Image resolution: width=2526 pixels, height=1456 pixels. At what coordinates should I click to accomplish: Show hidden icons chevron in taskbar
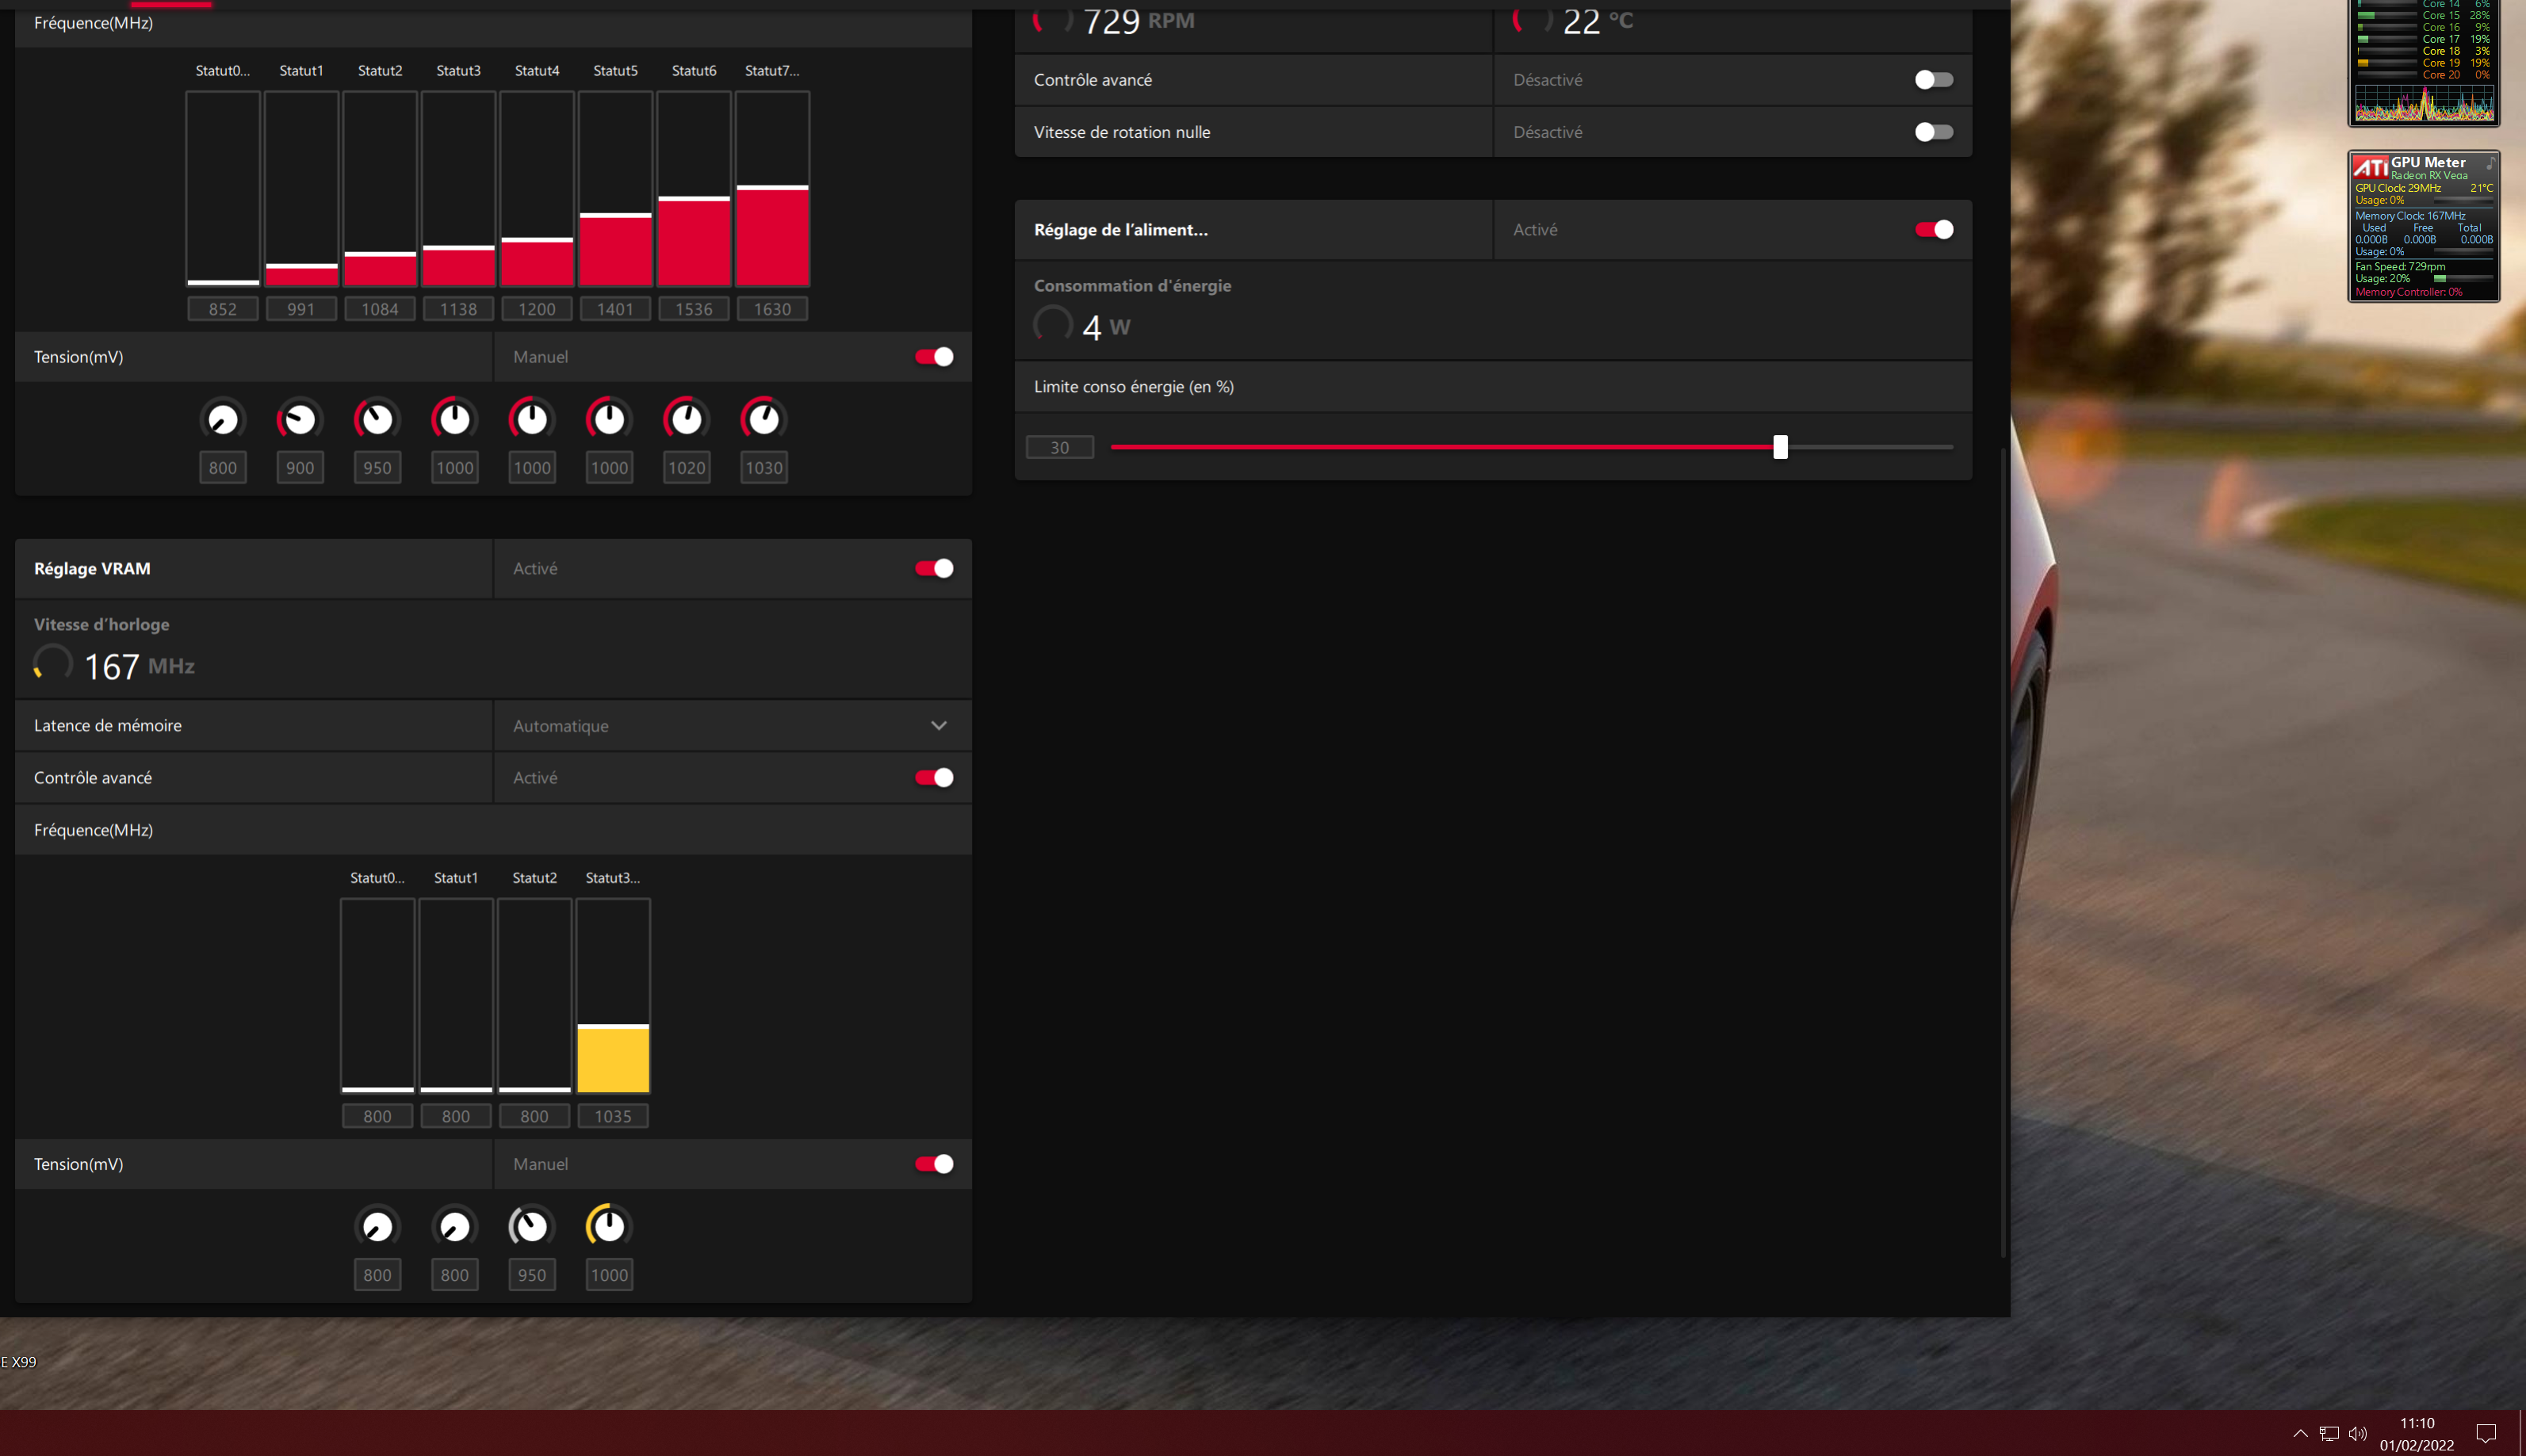coord(2300,1433)
